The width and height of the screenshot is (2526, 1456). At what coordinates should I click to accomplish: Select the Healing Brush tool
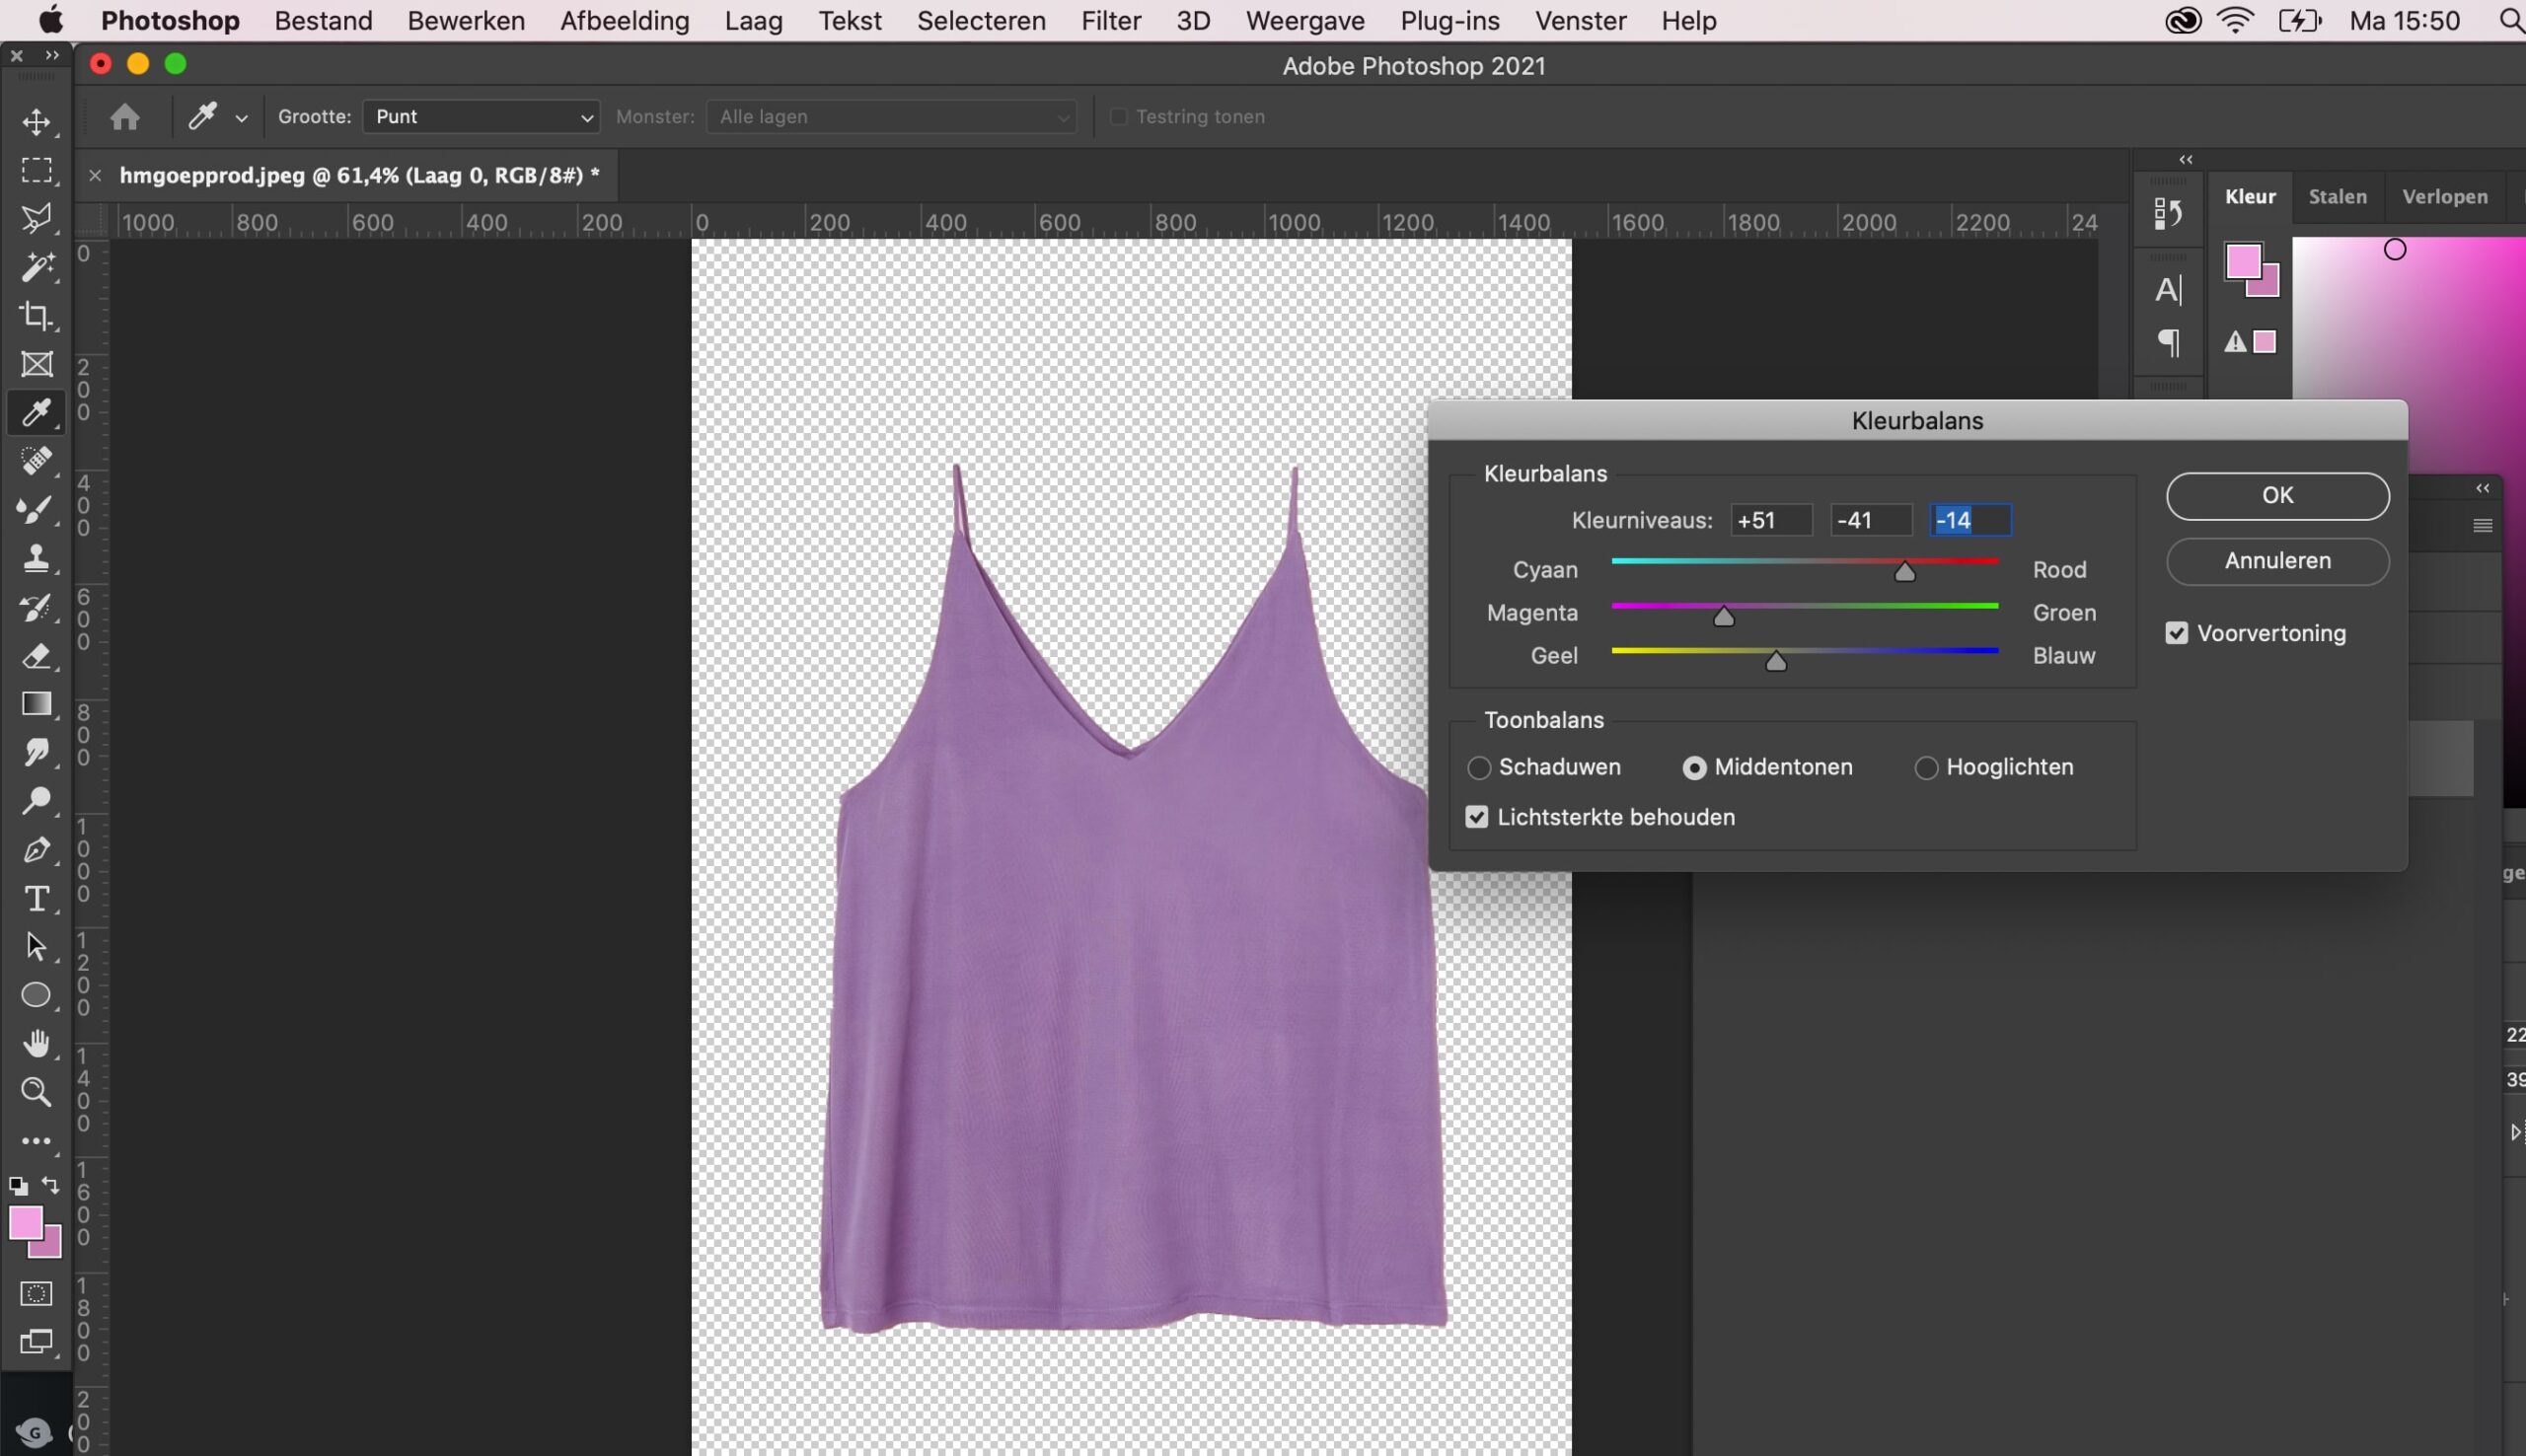pos(37,461)
